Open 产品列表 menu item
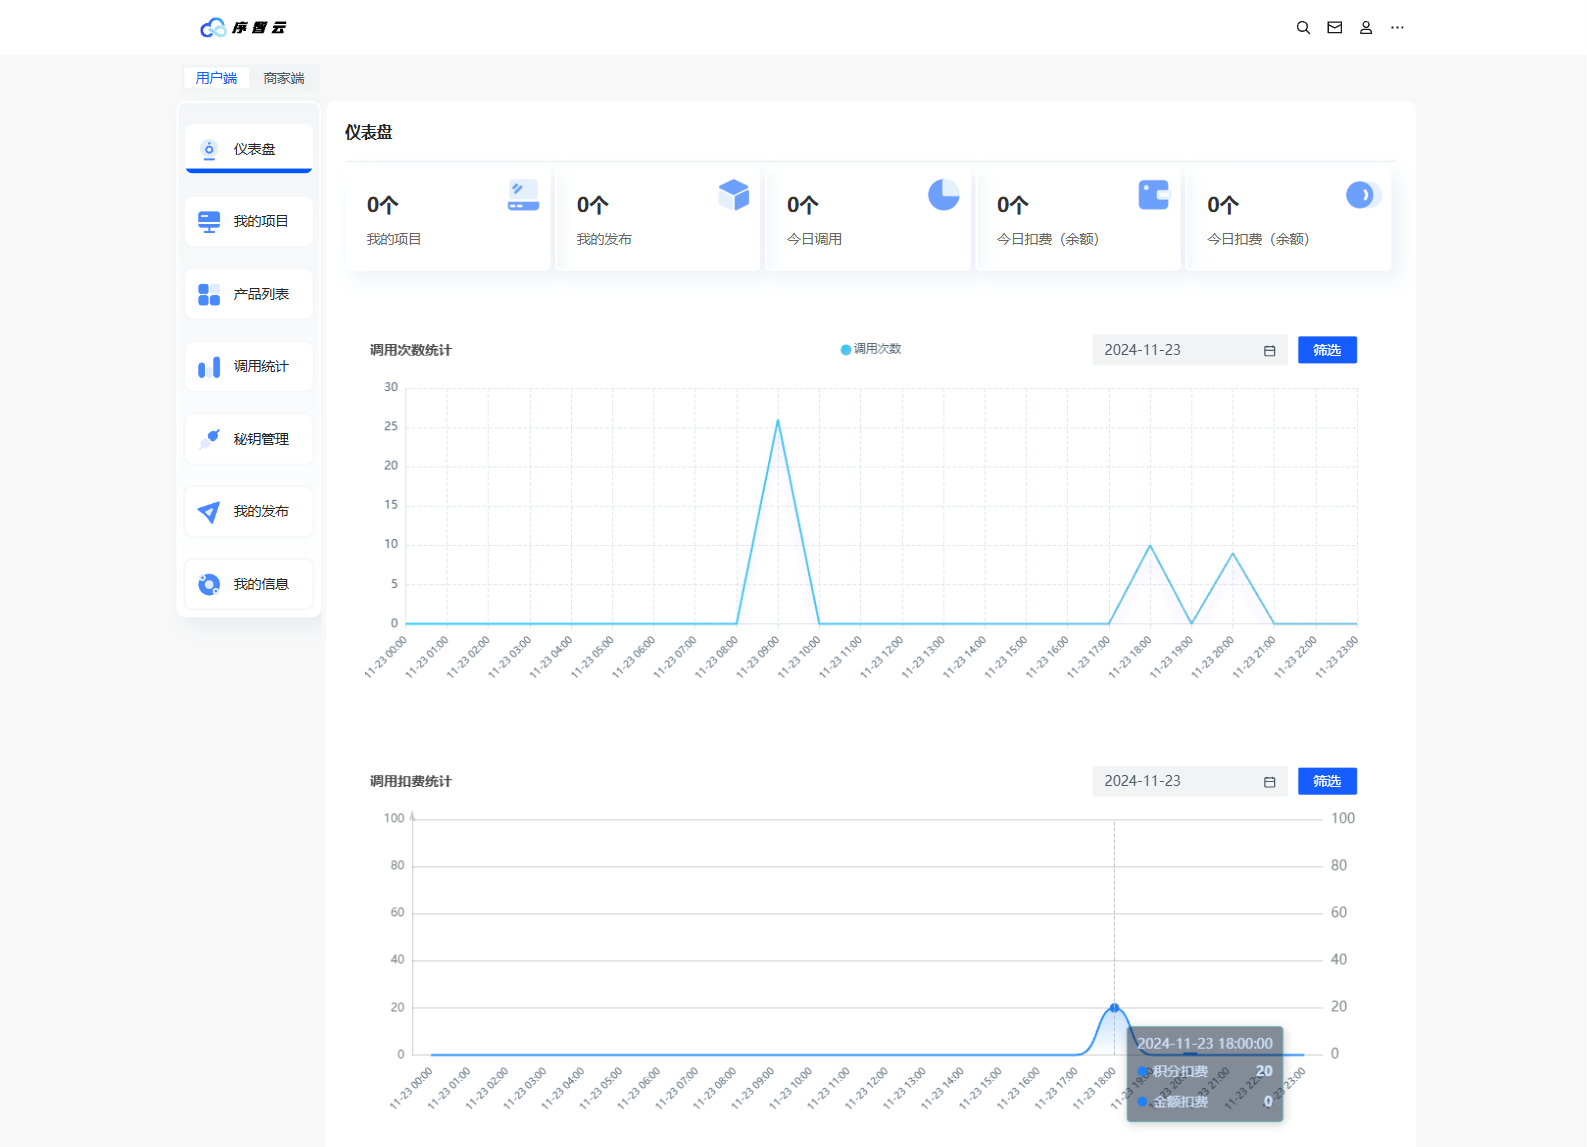This screenshot has width=1587, height=1147. [x=249, y=294]
